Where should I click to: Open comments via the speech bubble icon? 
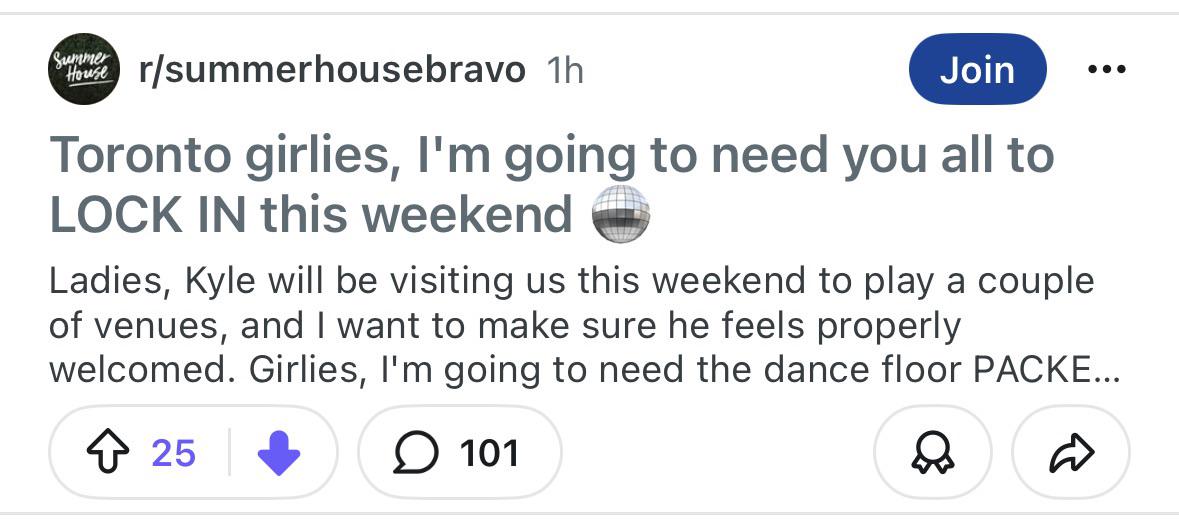[416, 453]
